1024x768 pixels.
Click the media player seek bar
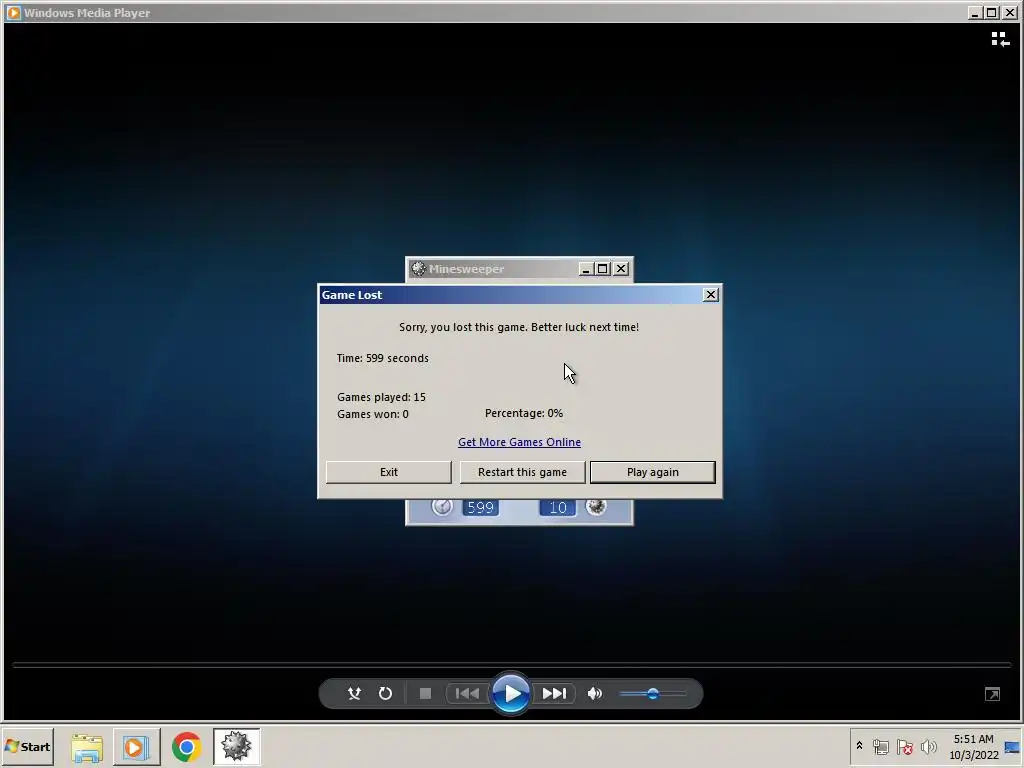[511, 665]
